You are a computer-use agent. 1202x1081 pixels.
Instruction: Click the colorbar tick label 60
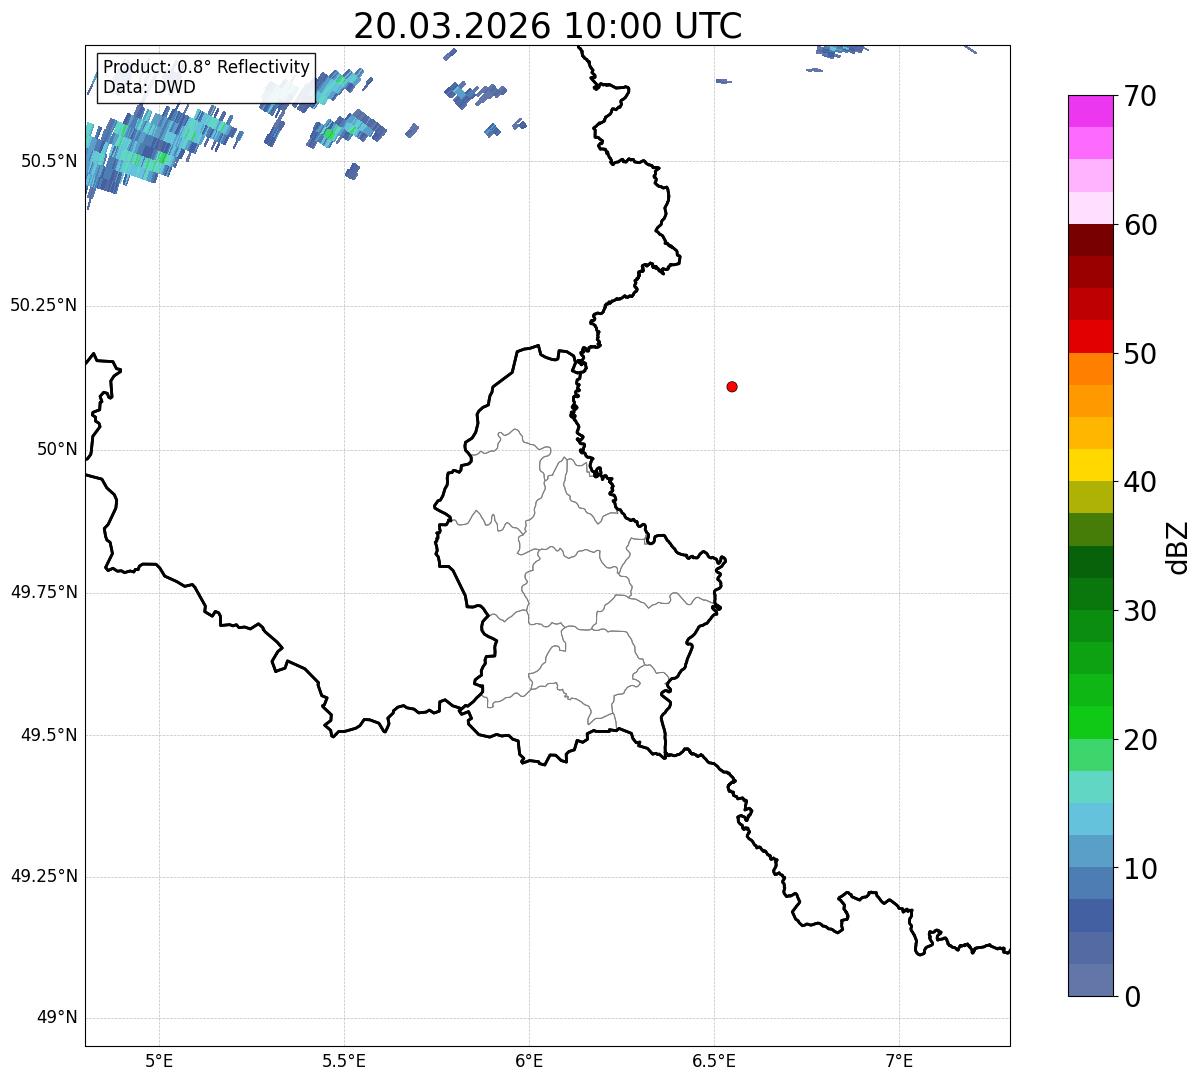(x=1140, y=225)
